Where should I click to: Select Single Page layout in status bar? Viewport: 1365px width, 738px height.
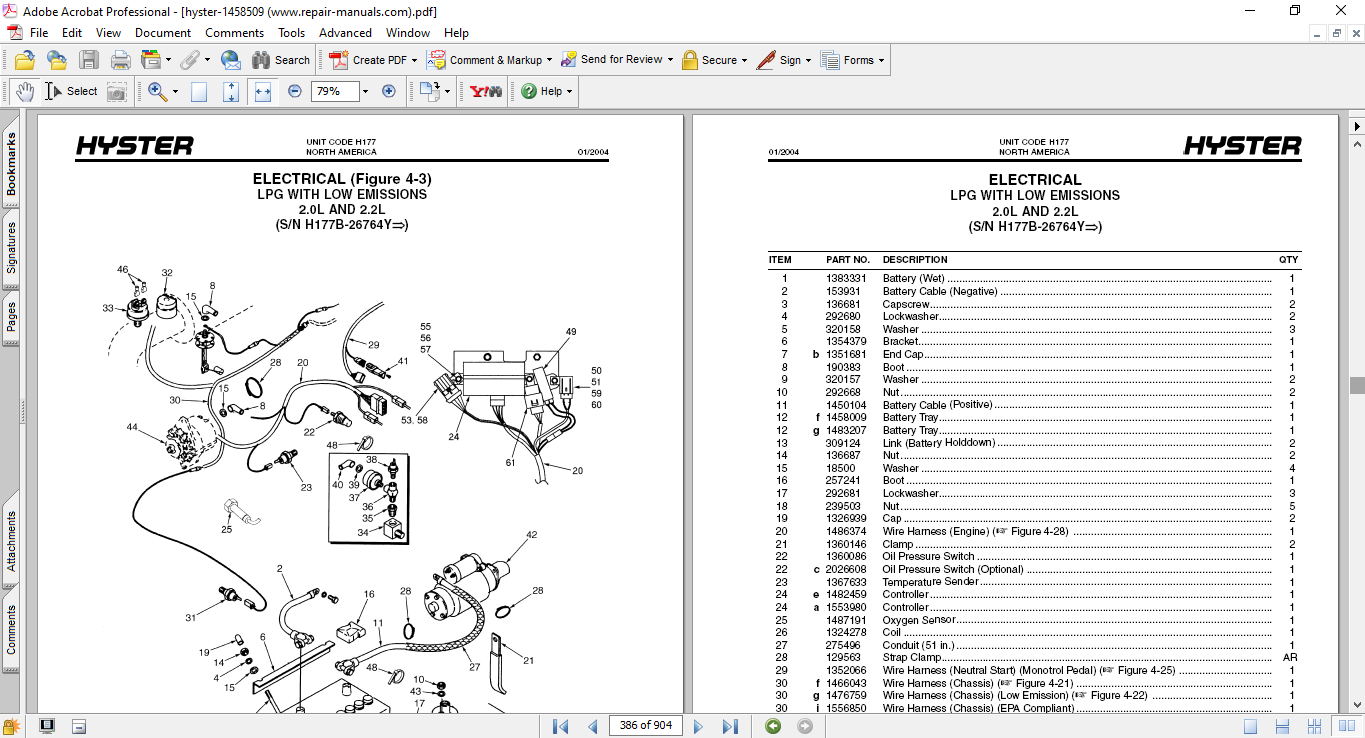pos(1250,726)
